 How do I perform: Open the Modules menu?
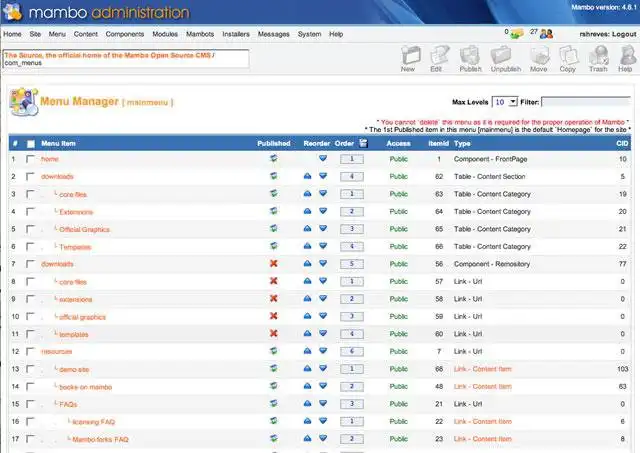point(165,34)
